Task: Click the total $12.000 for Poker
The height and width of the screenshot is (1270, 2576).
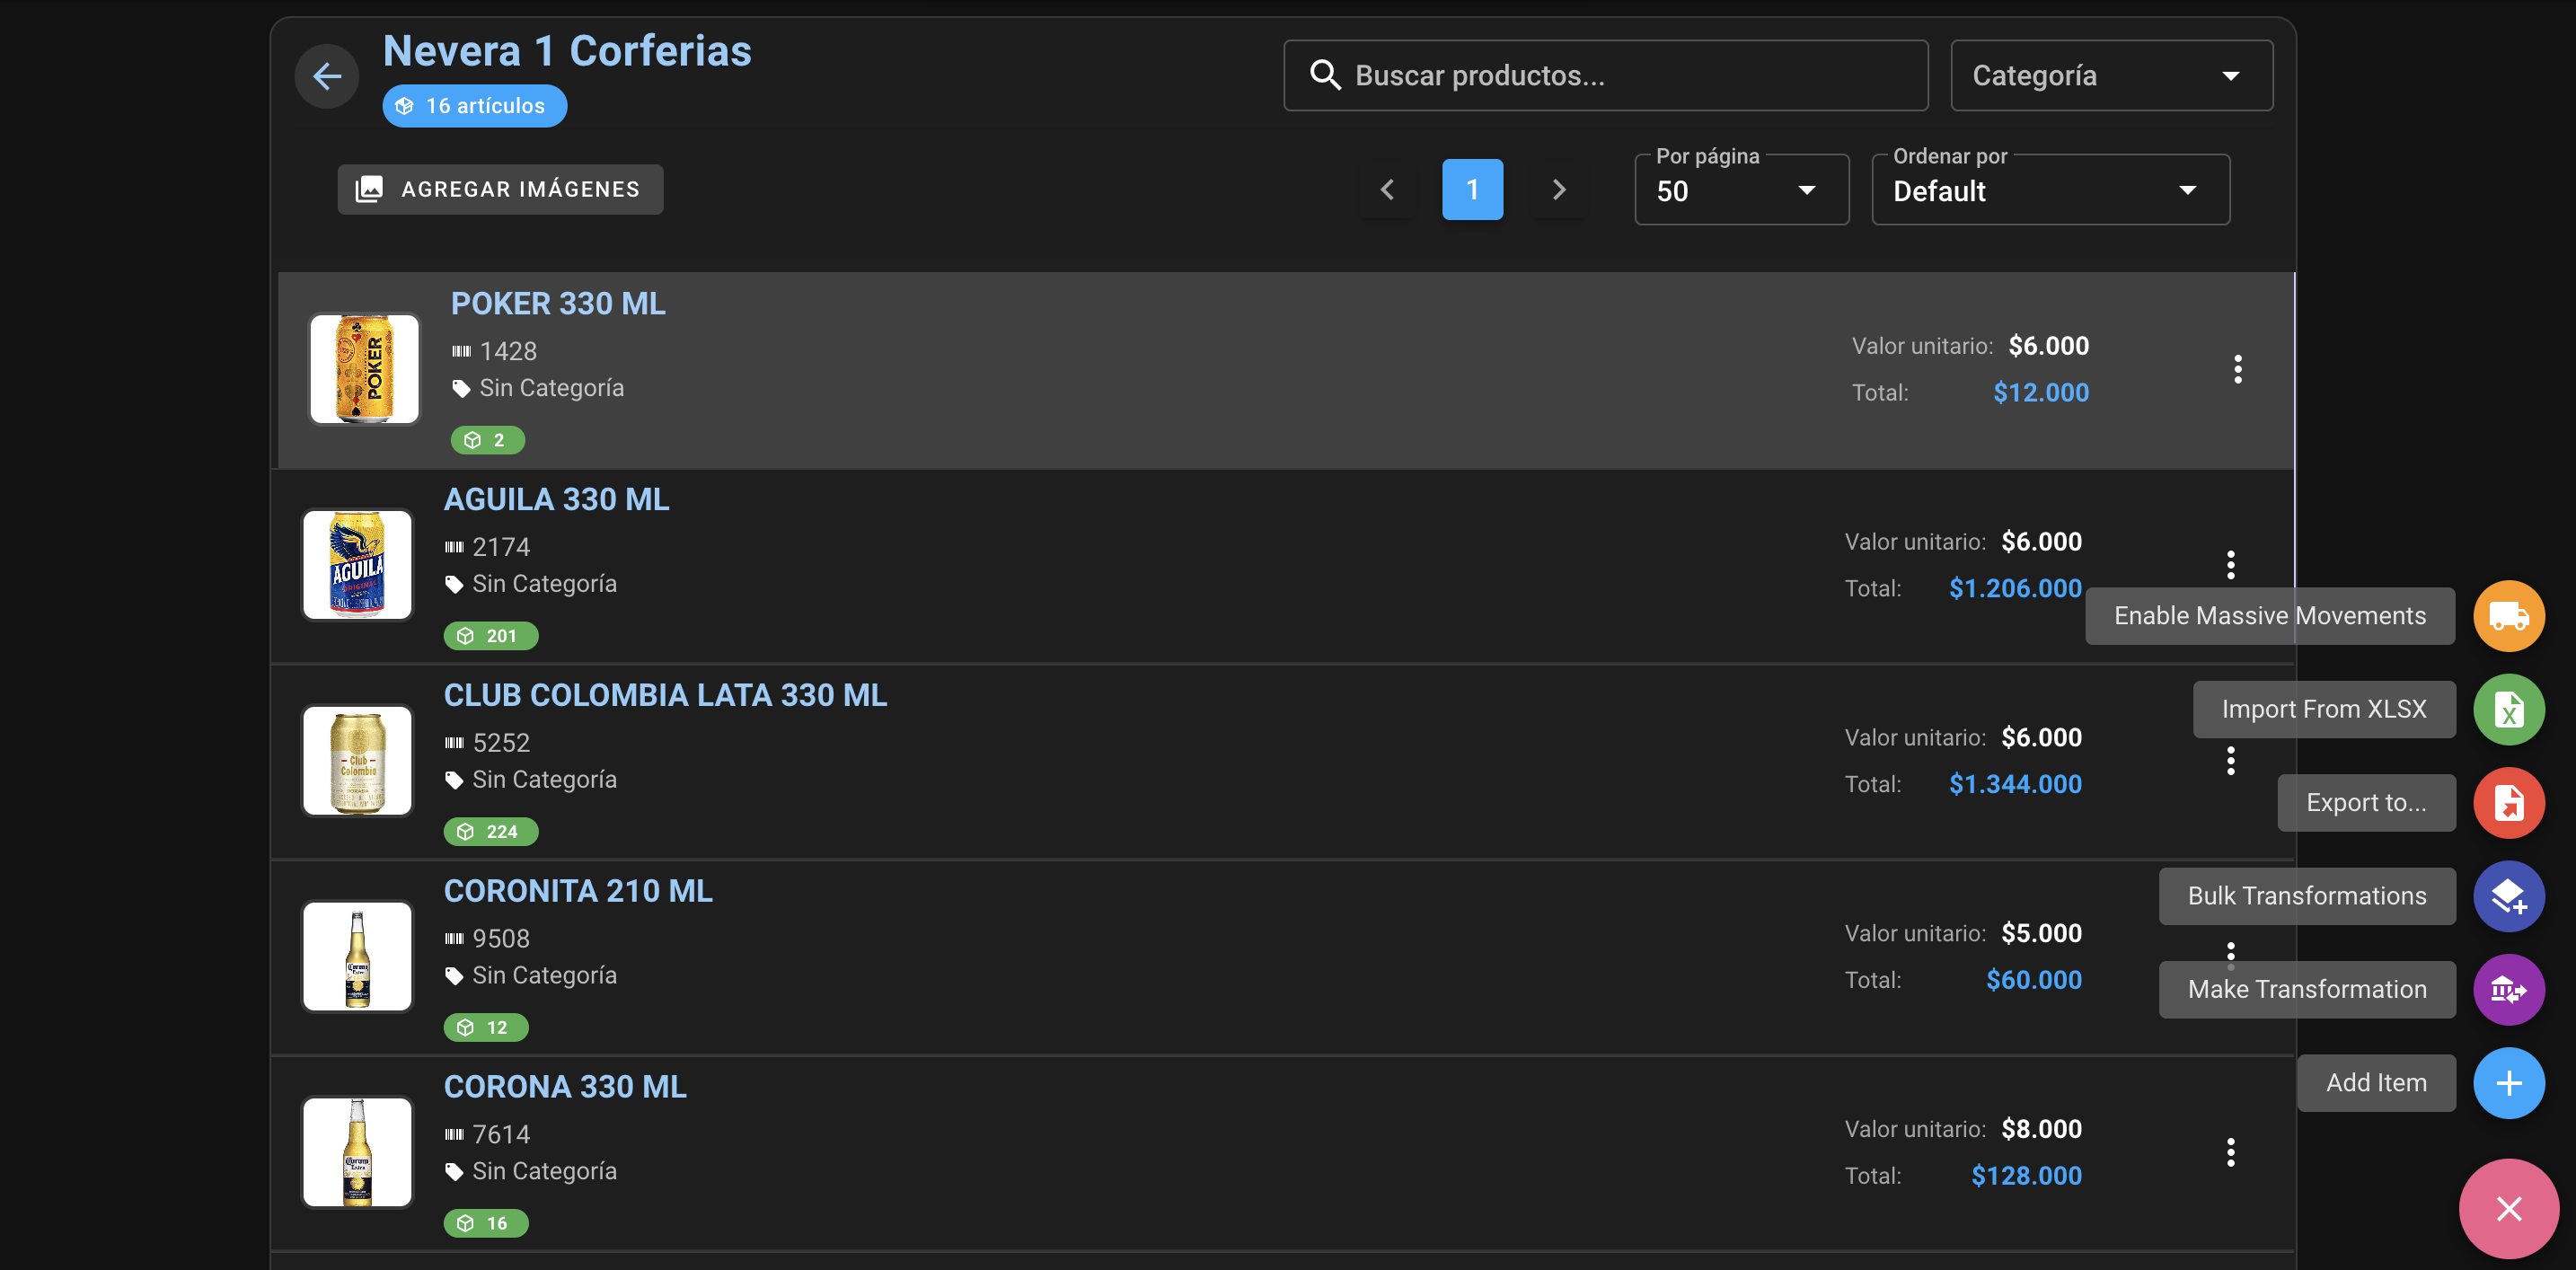Action: pos(2040,393)
